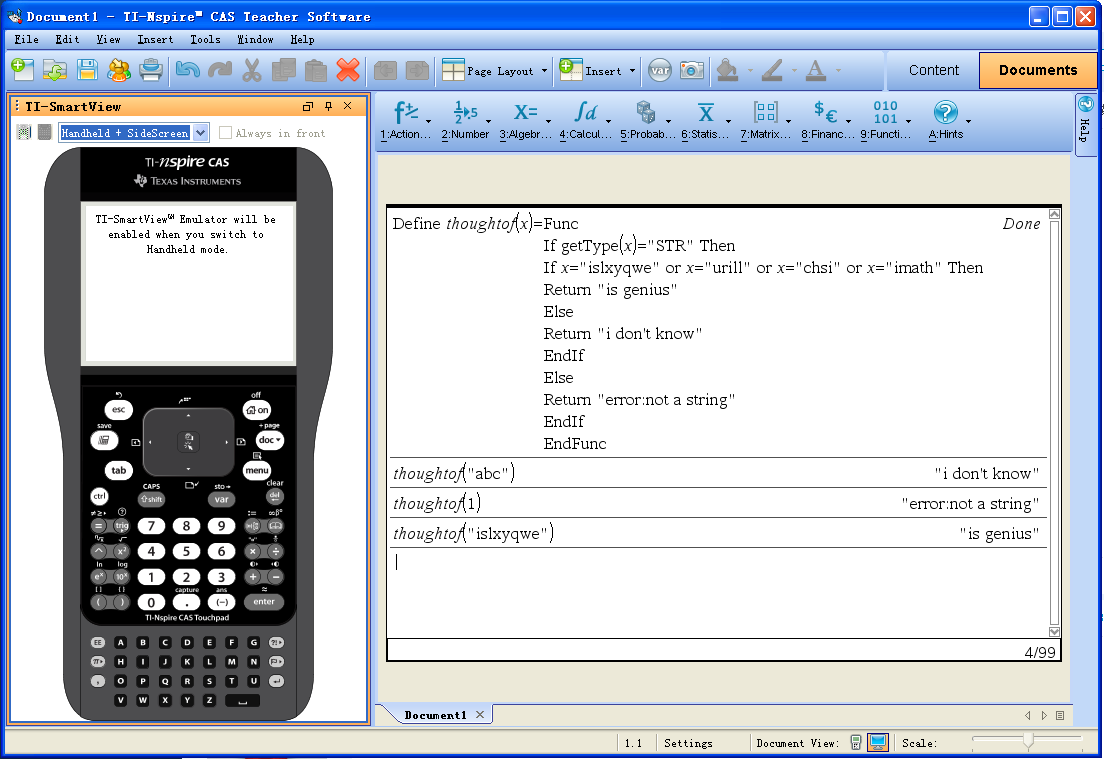
Task: Open the View menu
Action: coord(108,39)
